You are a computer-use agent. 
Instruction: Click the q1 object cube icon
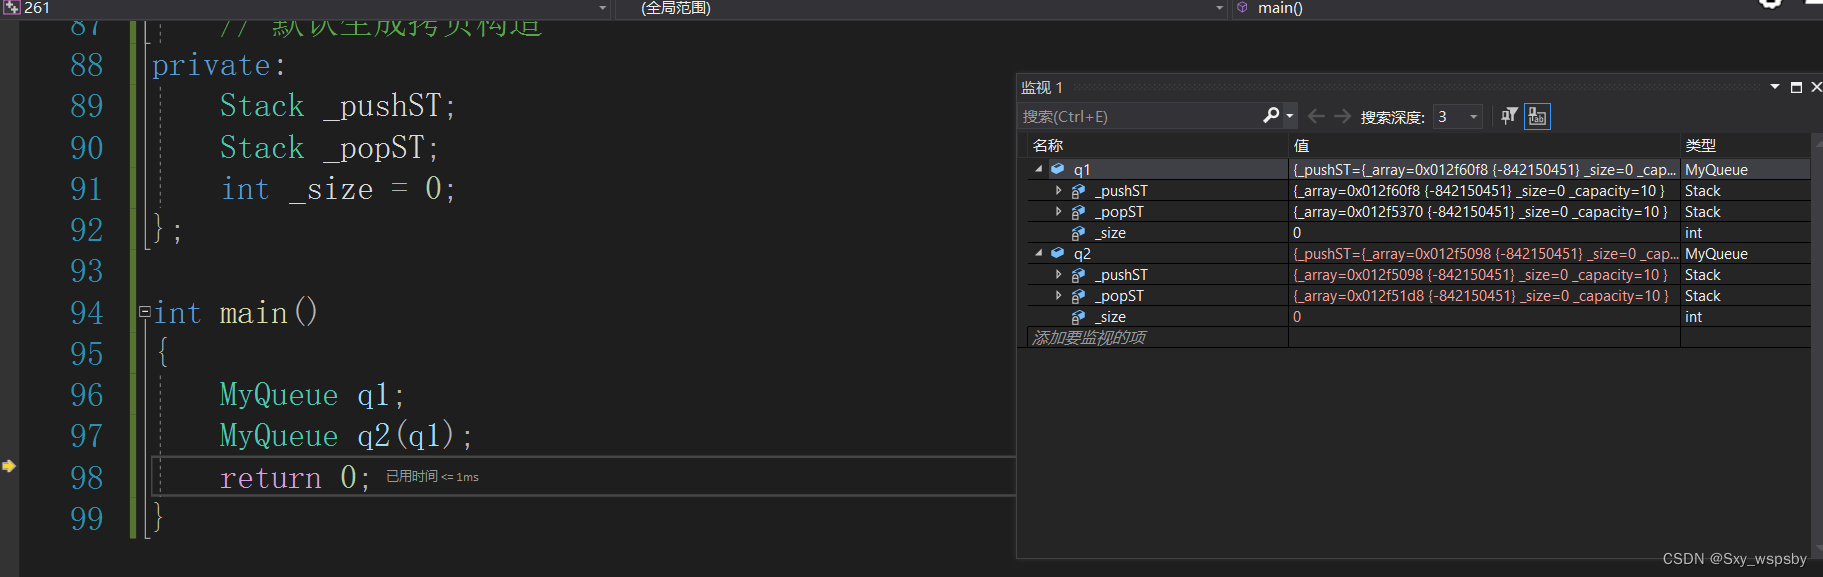click(1057, 170)
